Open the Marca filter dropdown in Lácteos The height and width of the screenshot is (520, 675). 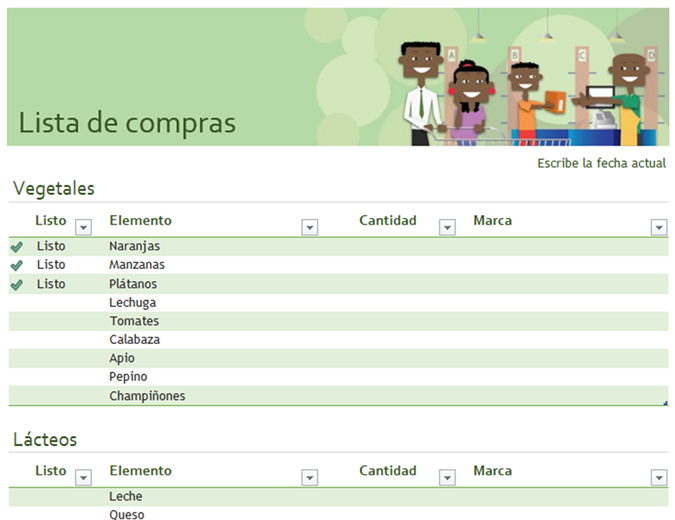pyautogui.click(x=659, y=477)
